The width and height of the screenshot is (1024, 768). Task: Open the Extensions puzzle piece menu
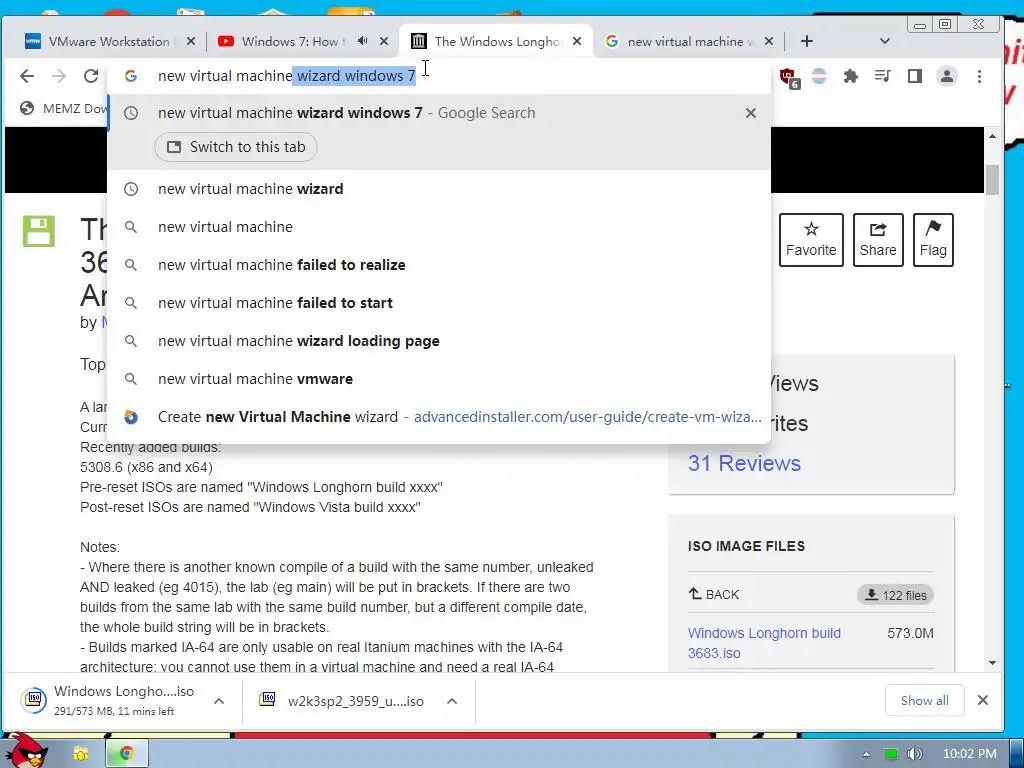(850, 76)
